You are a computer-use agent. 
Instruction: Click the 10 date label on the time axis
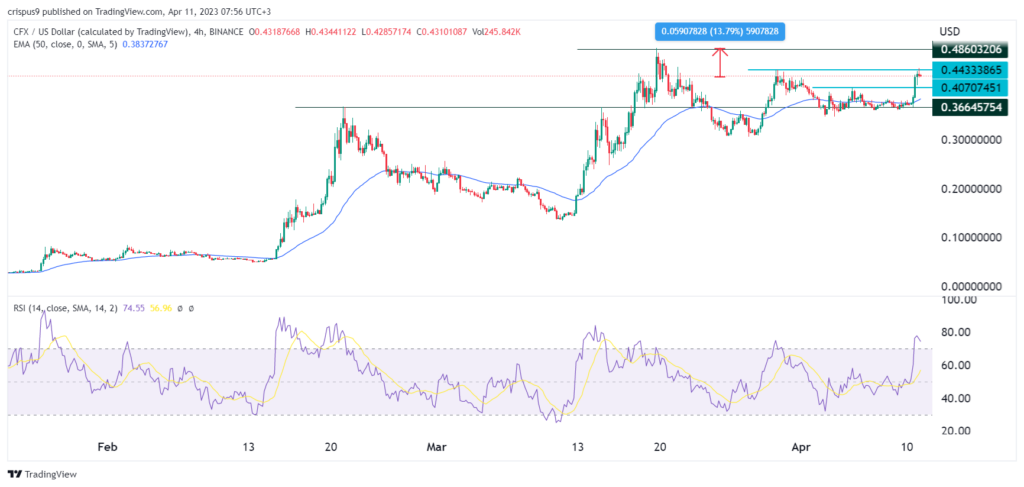coord(908,447)
